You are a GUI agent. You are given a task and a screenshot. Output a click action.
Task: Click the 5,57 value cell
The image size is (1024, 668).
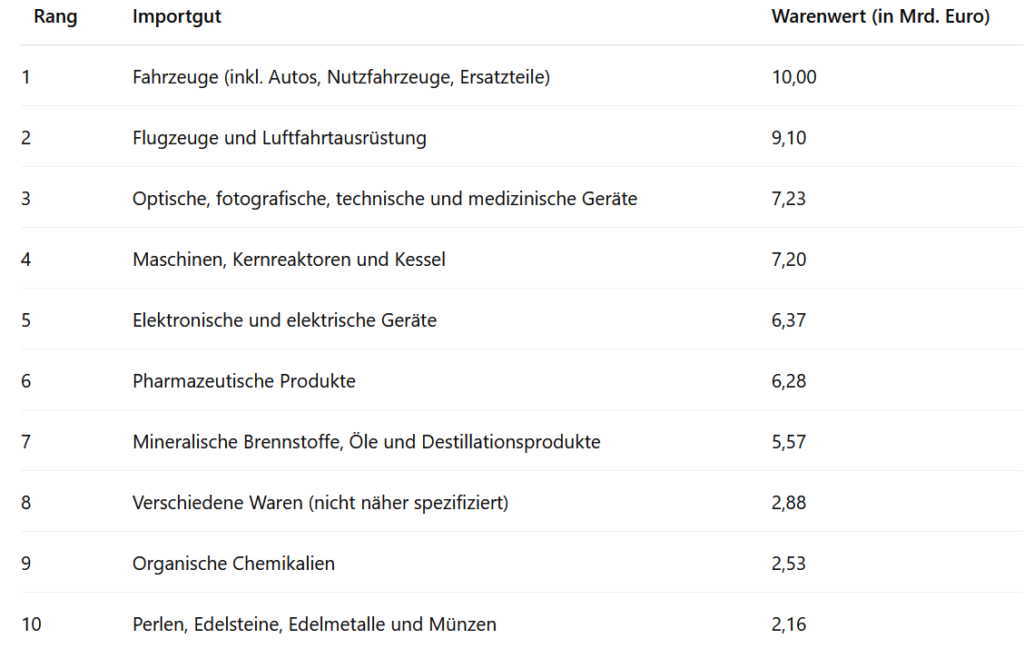pyautogui.click(x=789, y=442)
